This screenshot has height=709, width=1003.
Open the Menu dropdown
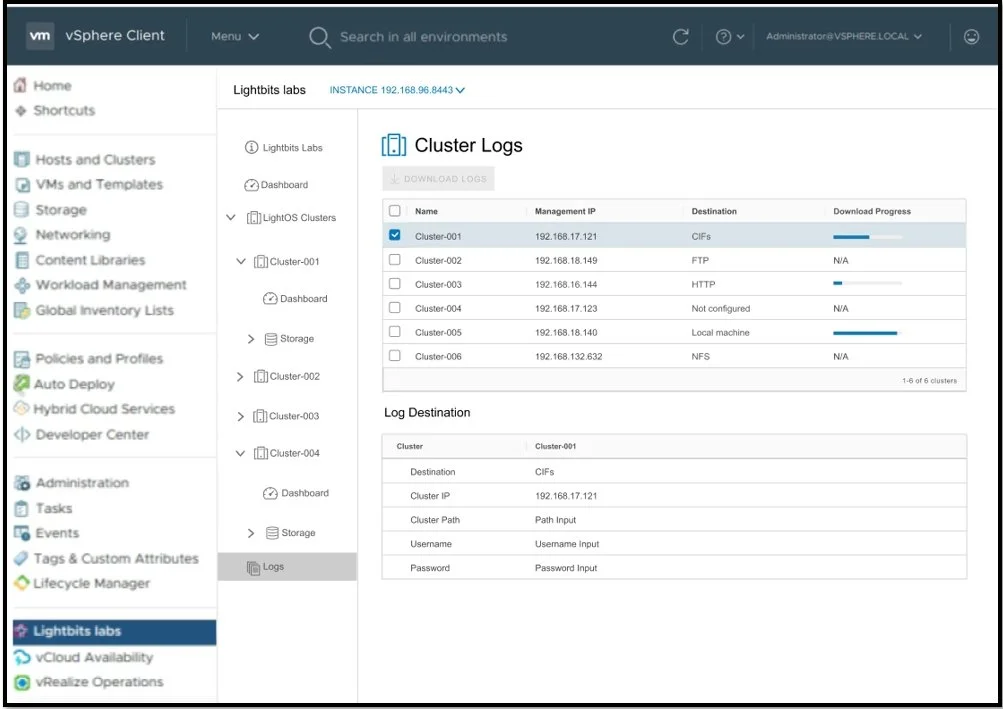235,36
